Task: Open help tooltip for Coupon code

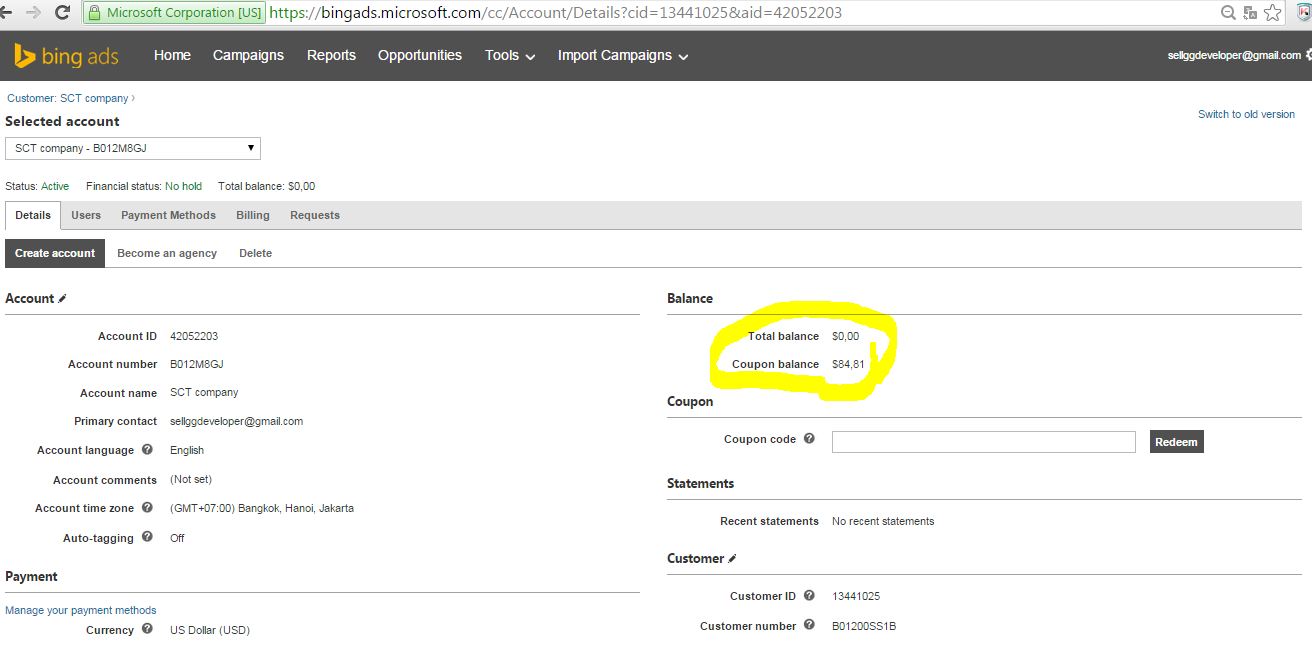Action: 809,439
